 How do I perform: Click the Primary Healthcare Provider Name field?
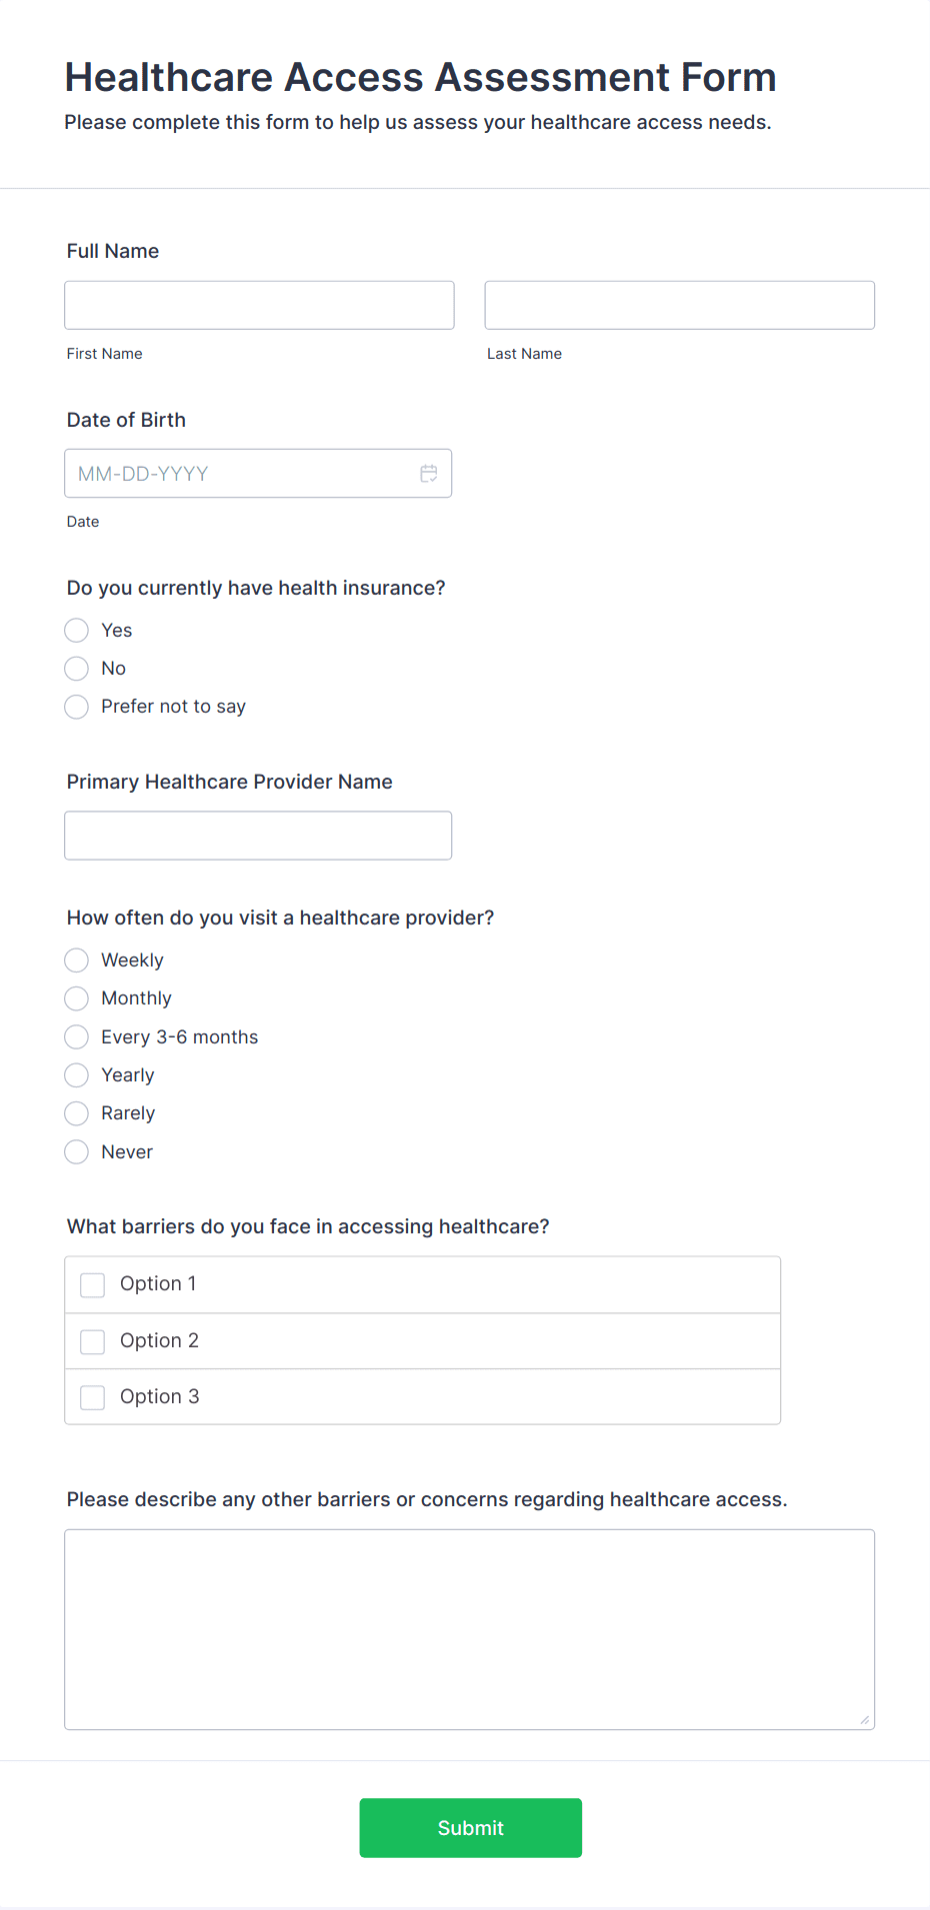coord(258,835)
